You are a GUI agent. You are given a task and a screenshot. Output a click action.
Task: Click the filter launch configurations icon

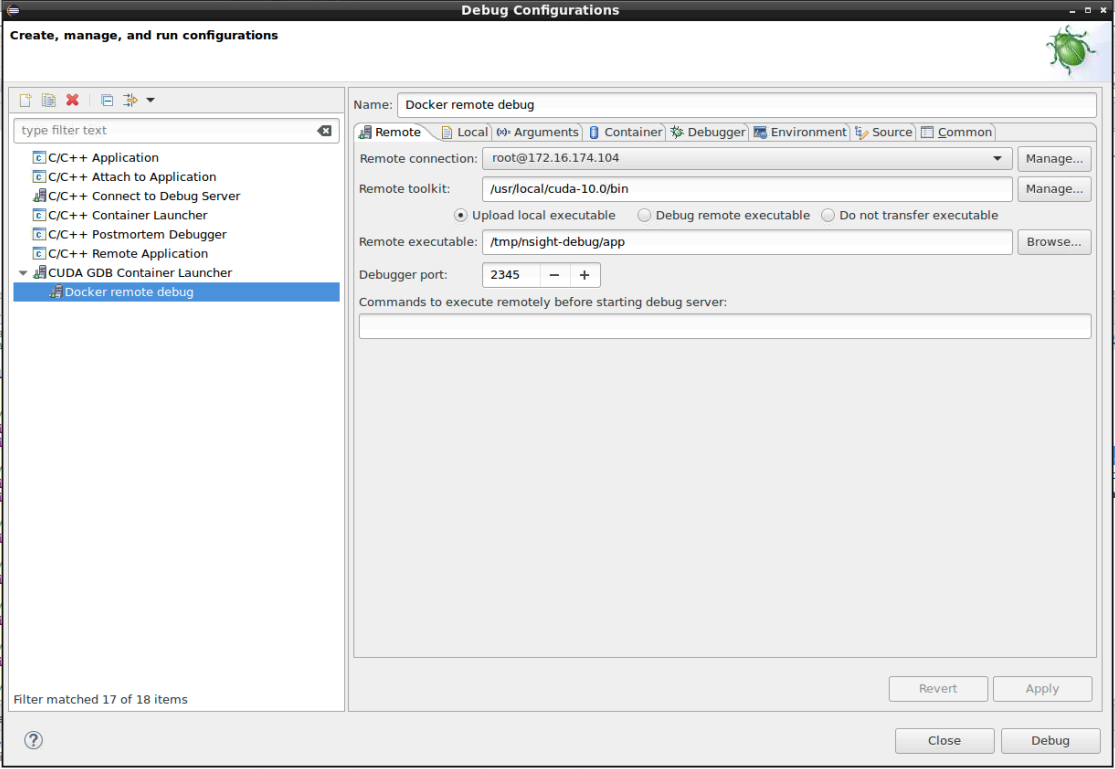click(130, 100)
